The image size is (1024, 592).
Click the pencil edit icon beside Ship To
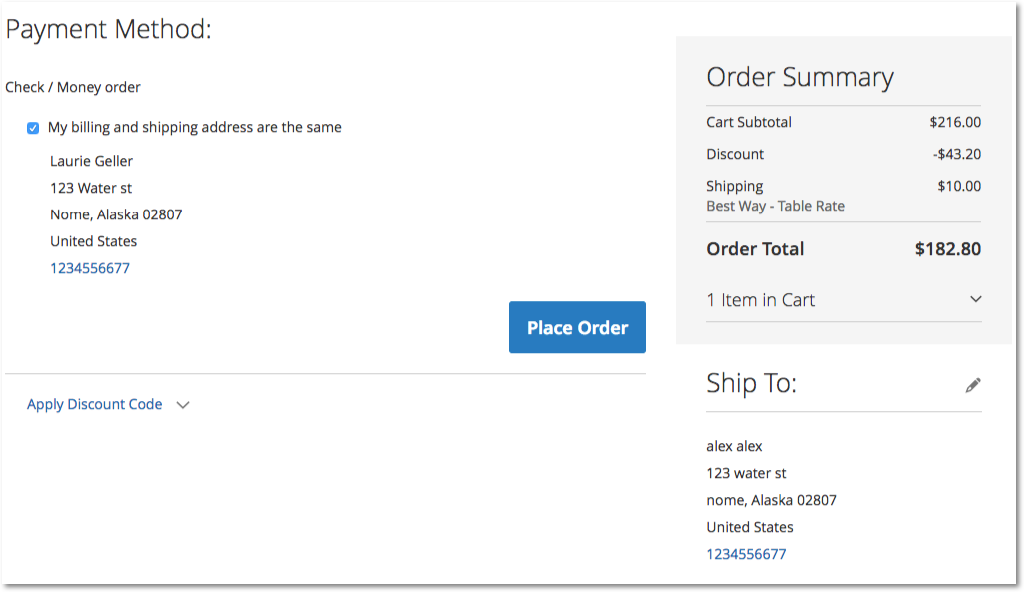973,386
